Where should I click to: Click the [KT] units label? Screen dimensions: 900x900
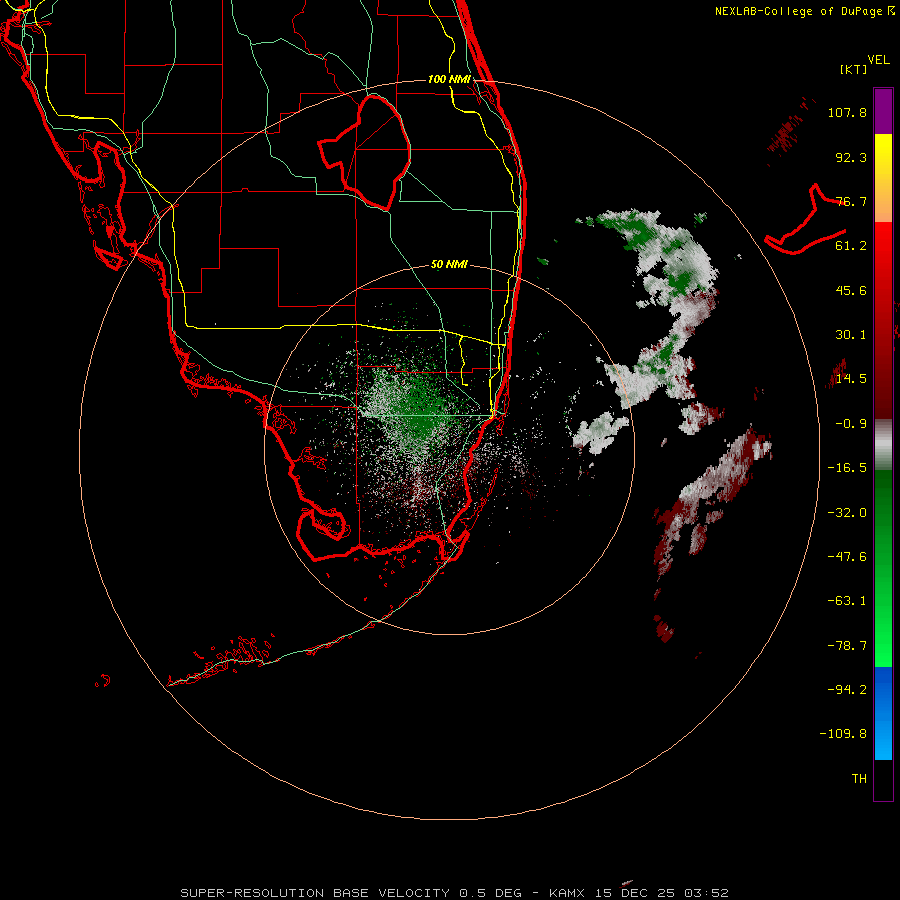854,69
